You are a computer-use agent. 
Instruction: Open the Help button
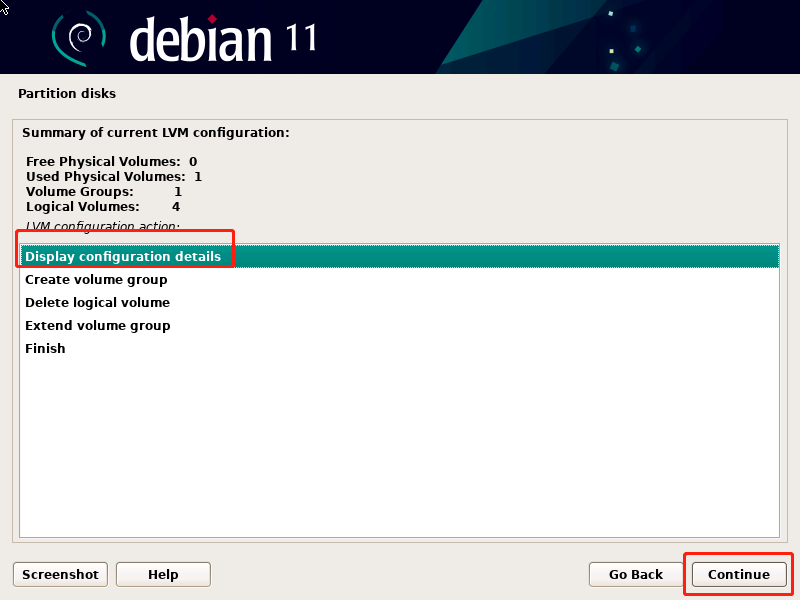163,574
